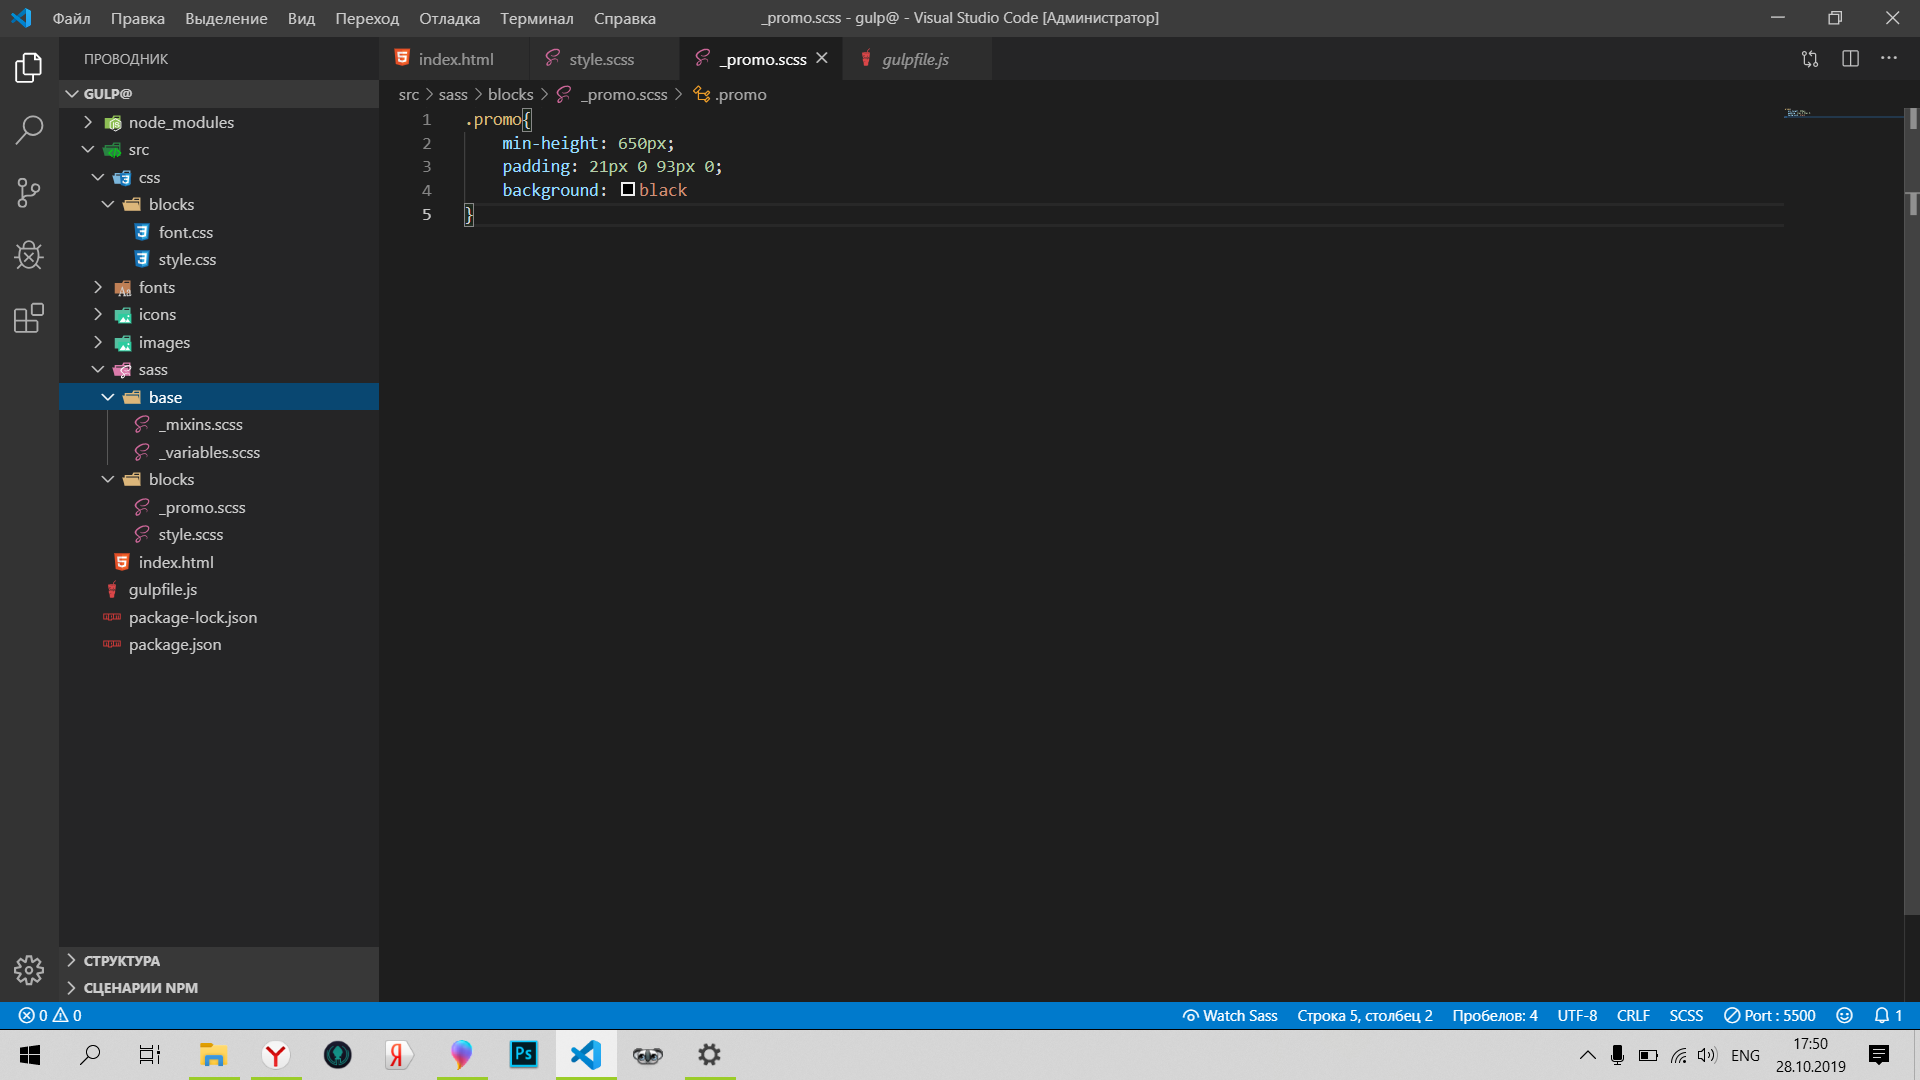
Task: Open Windows Task View button
Action: [150, 1054]
